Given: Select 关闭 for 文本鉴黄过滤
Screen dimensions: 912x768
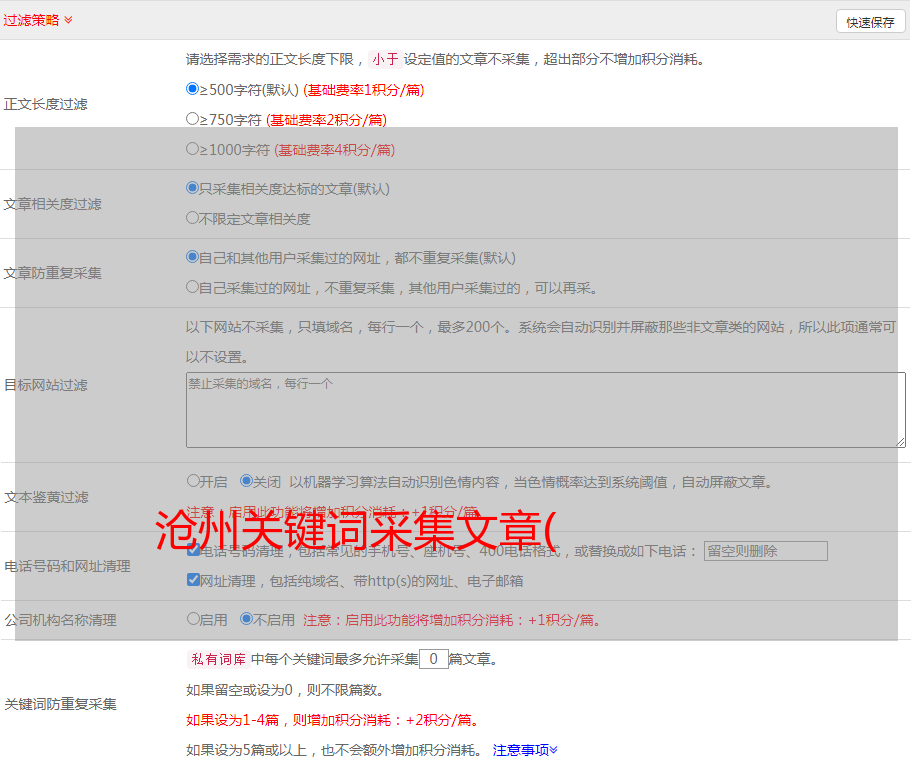Looking at the screenshot, I should [246, 481].
